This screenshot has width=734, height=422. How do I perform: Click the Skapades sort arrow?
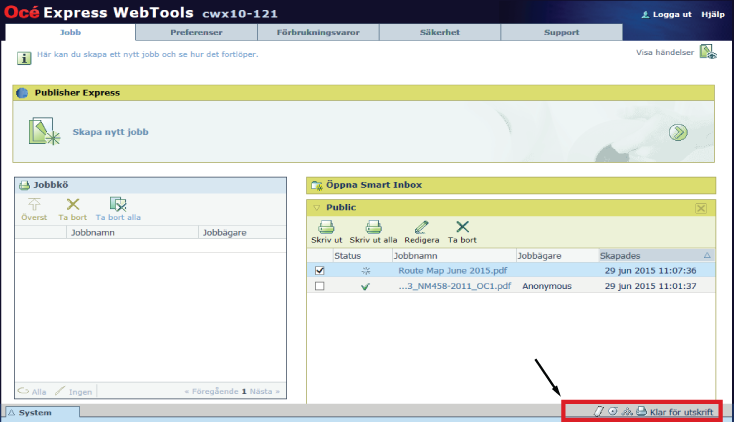coord(707,256)
